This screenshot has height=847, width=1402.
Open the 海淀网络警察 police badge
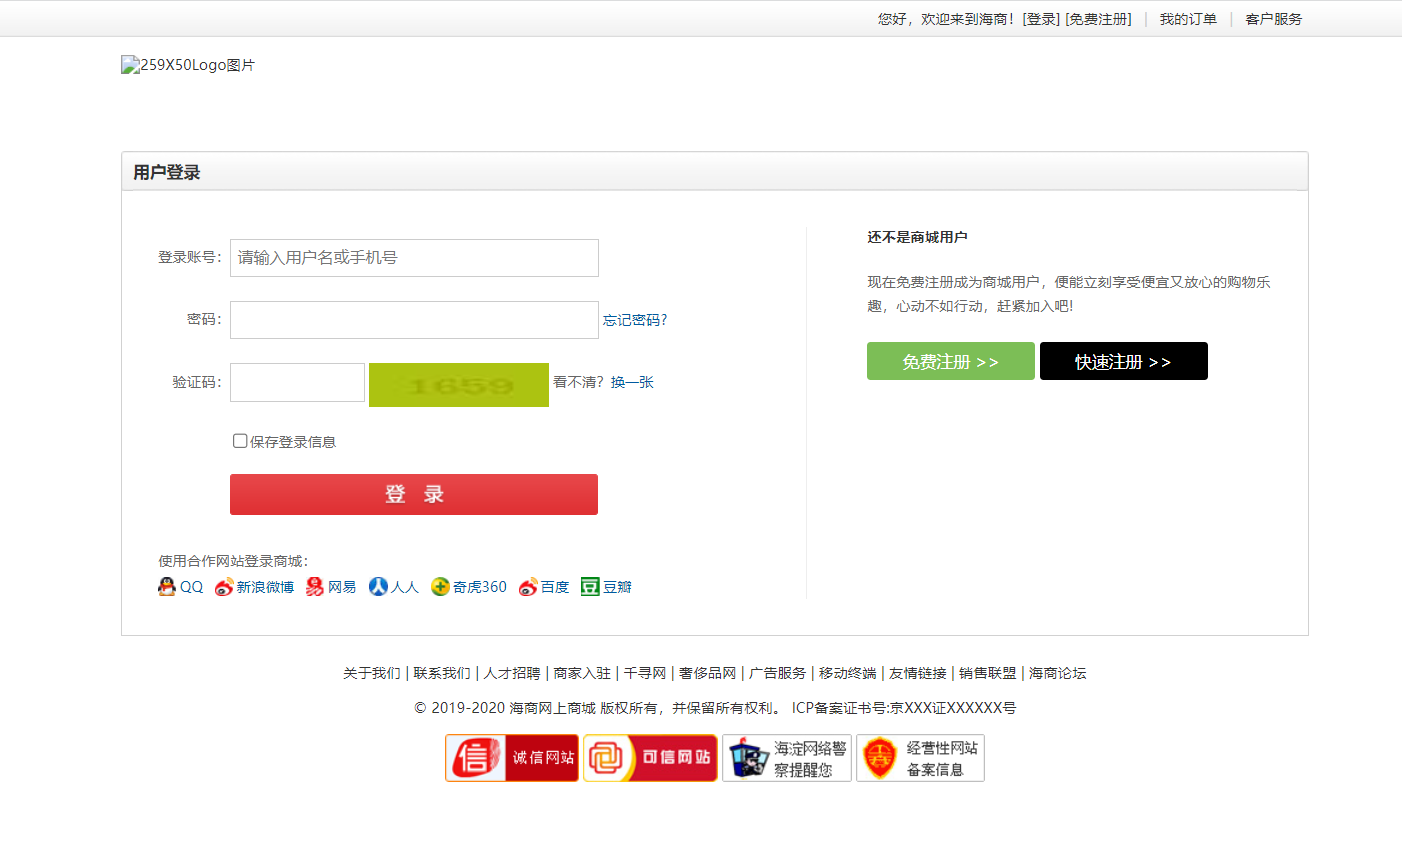[787, 758]
